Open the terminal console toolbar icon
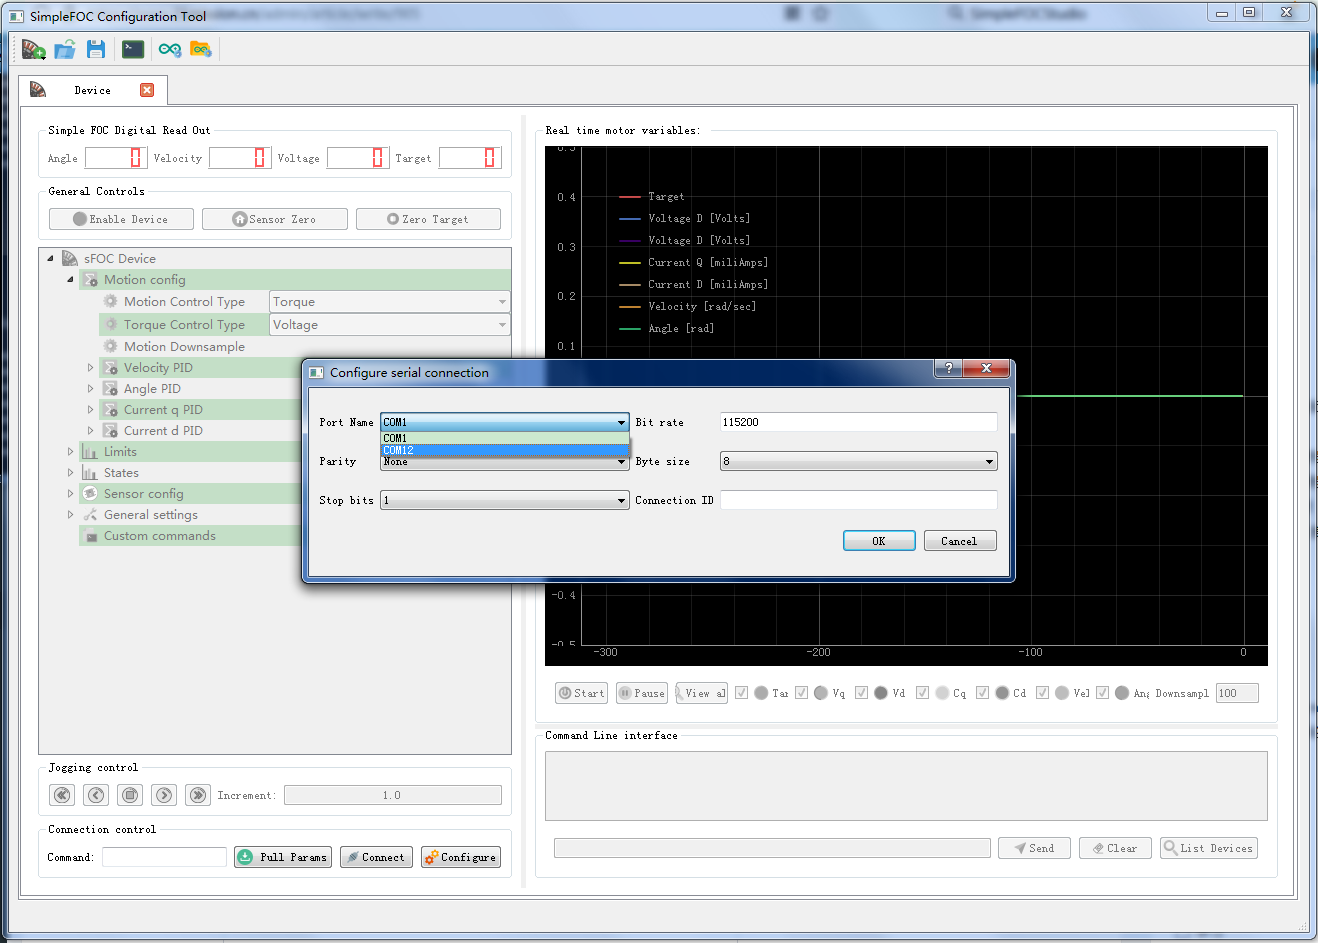The image size is (1318, 943). click(x=133, y=49)
